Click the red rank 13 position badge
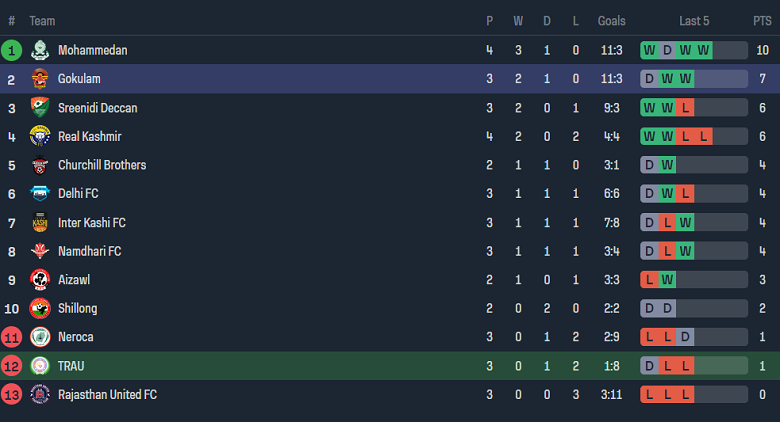This screenshot has height=422, width=780. tap(12, 394)
